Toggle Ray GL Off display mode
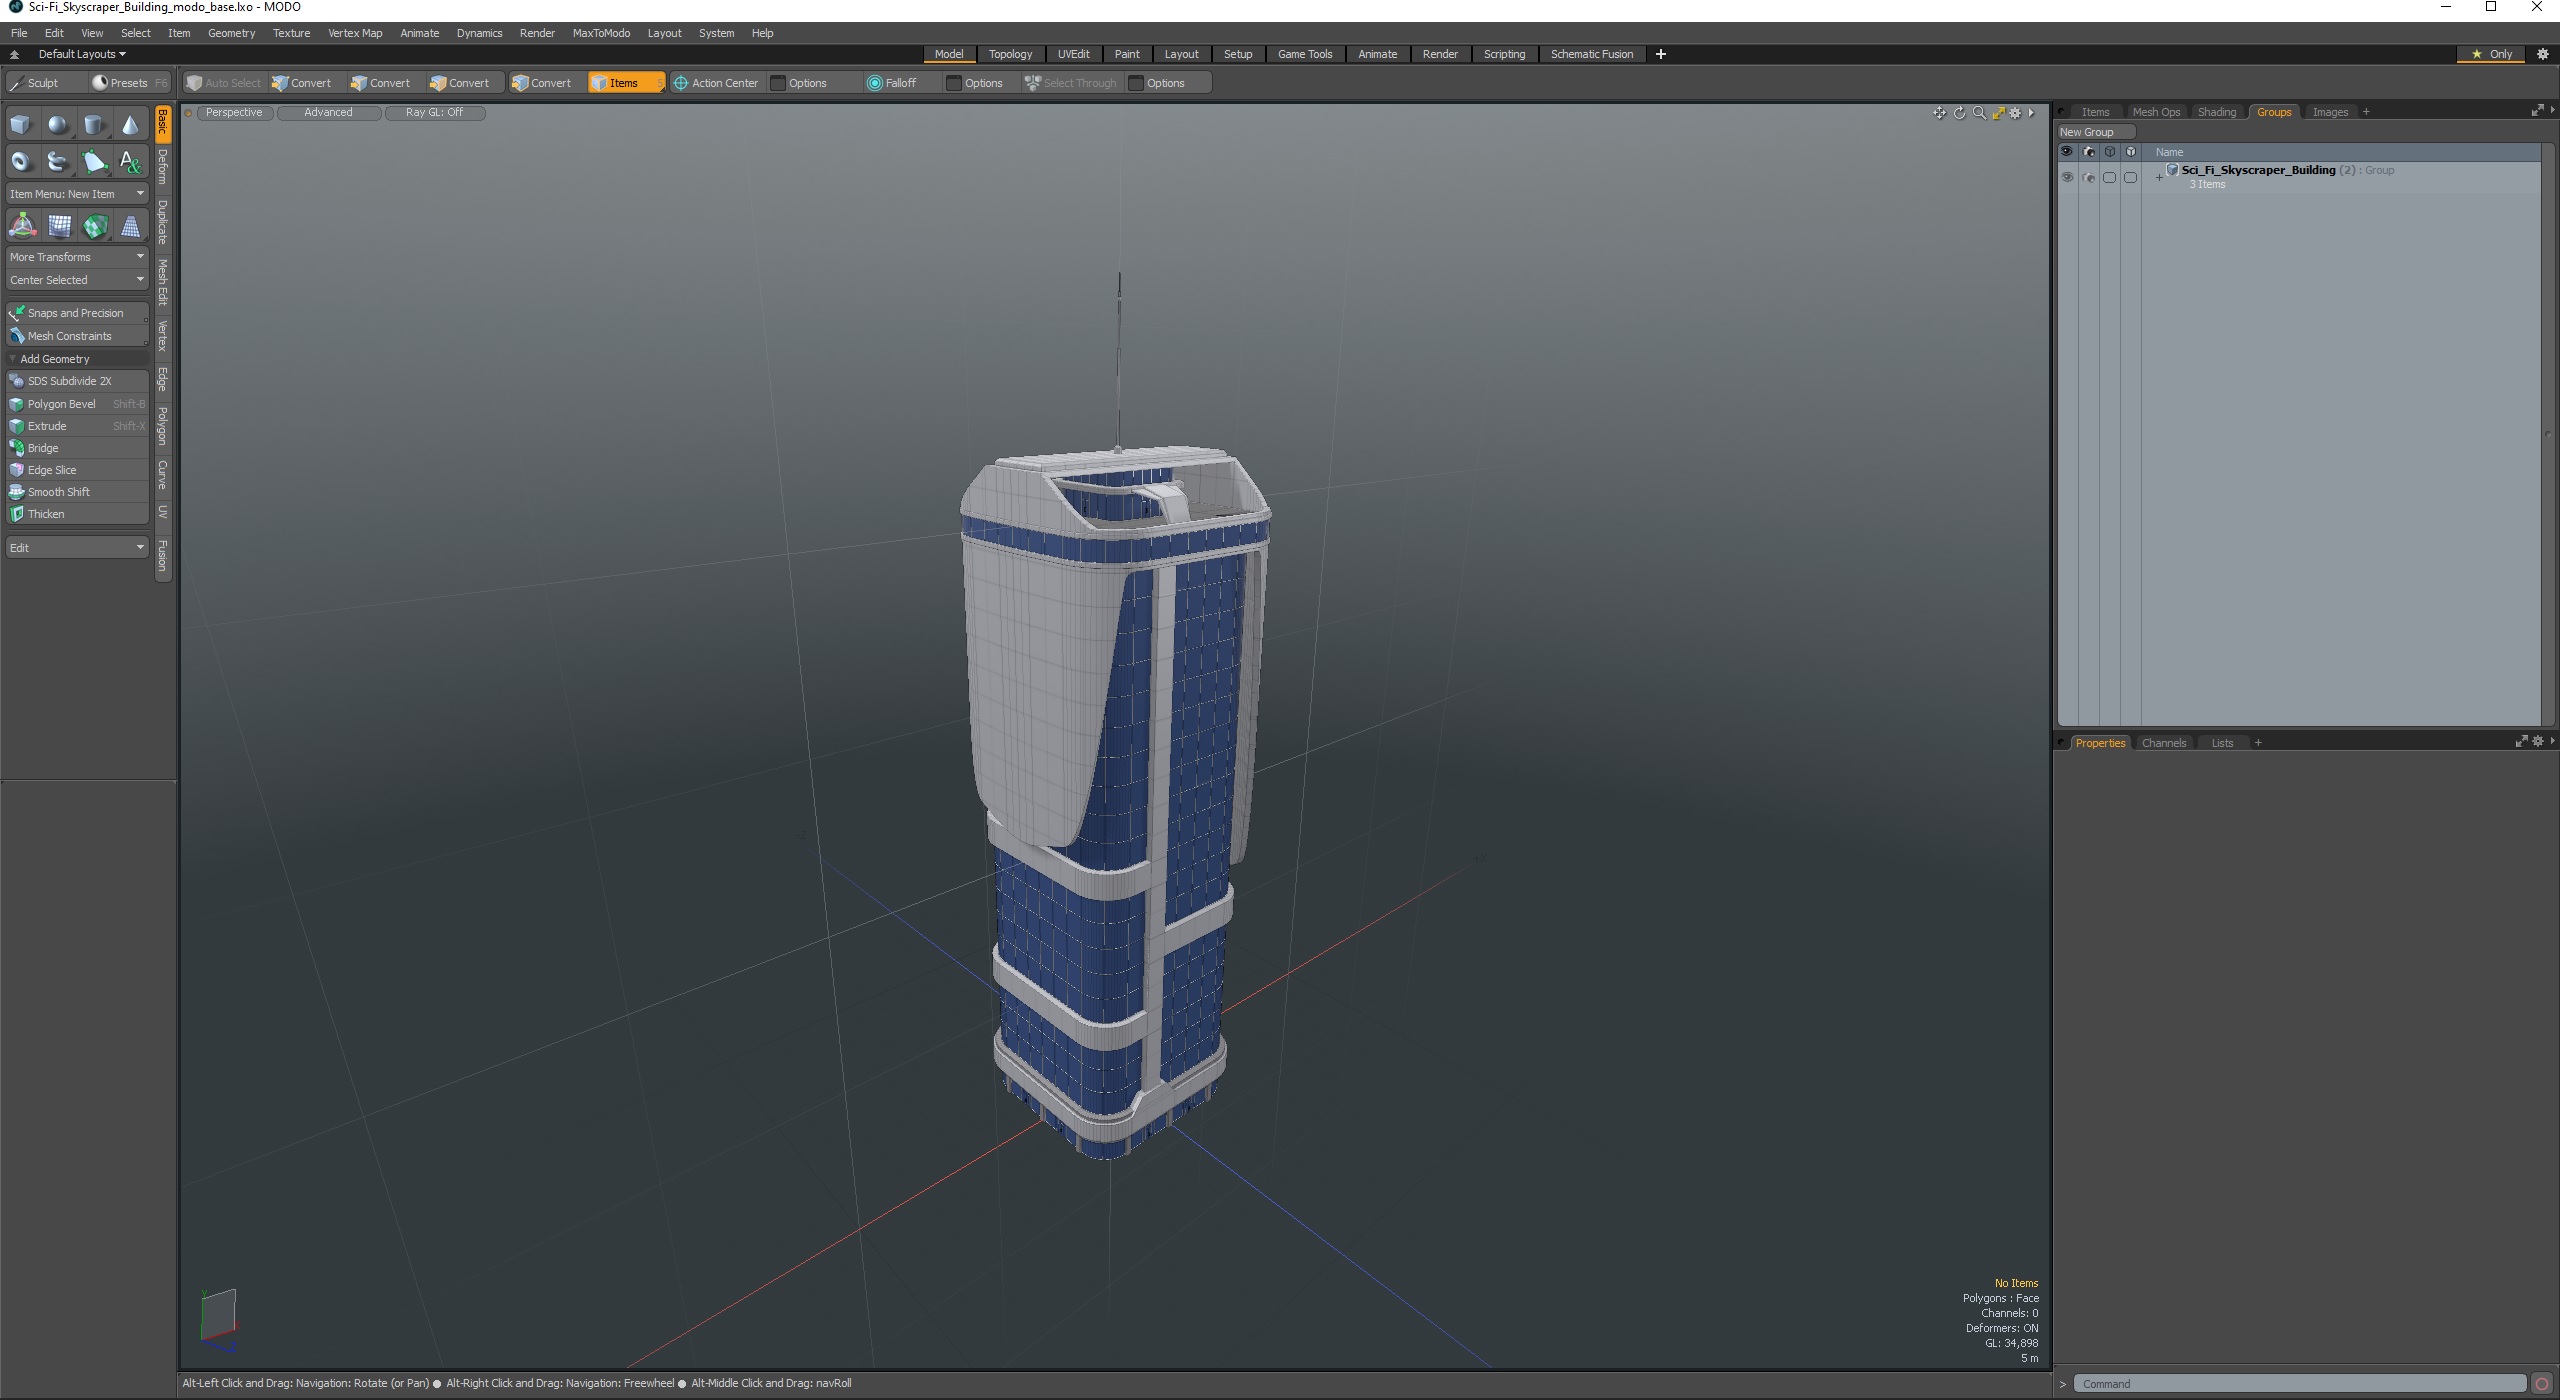 tap(433, 112)
